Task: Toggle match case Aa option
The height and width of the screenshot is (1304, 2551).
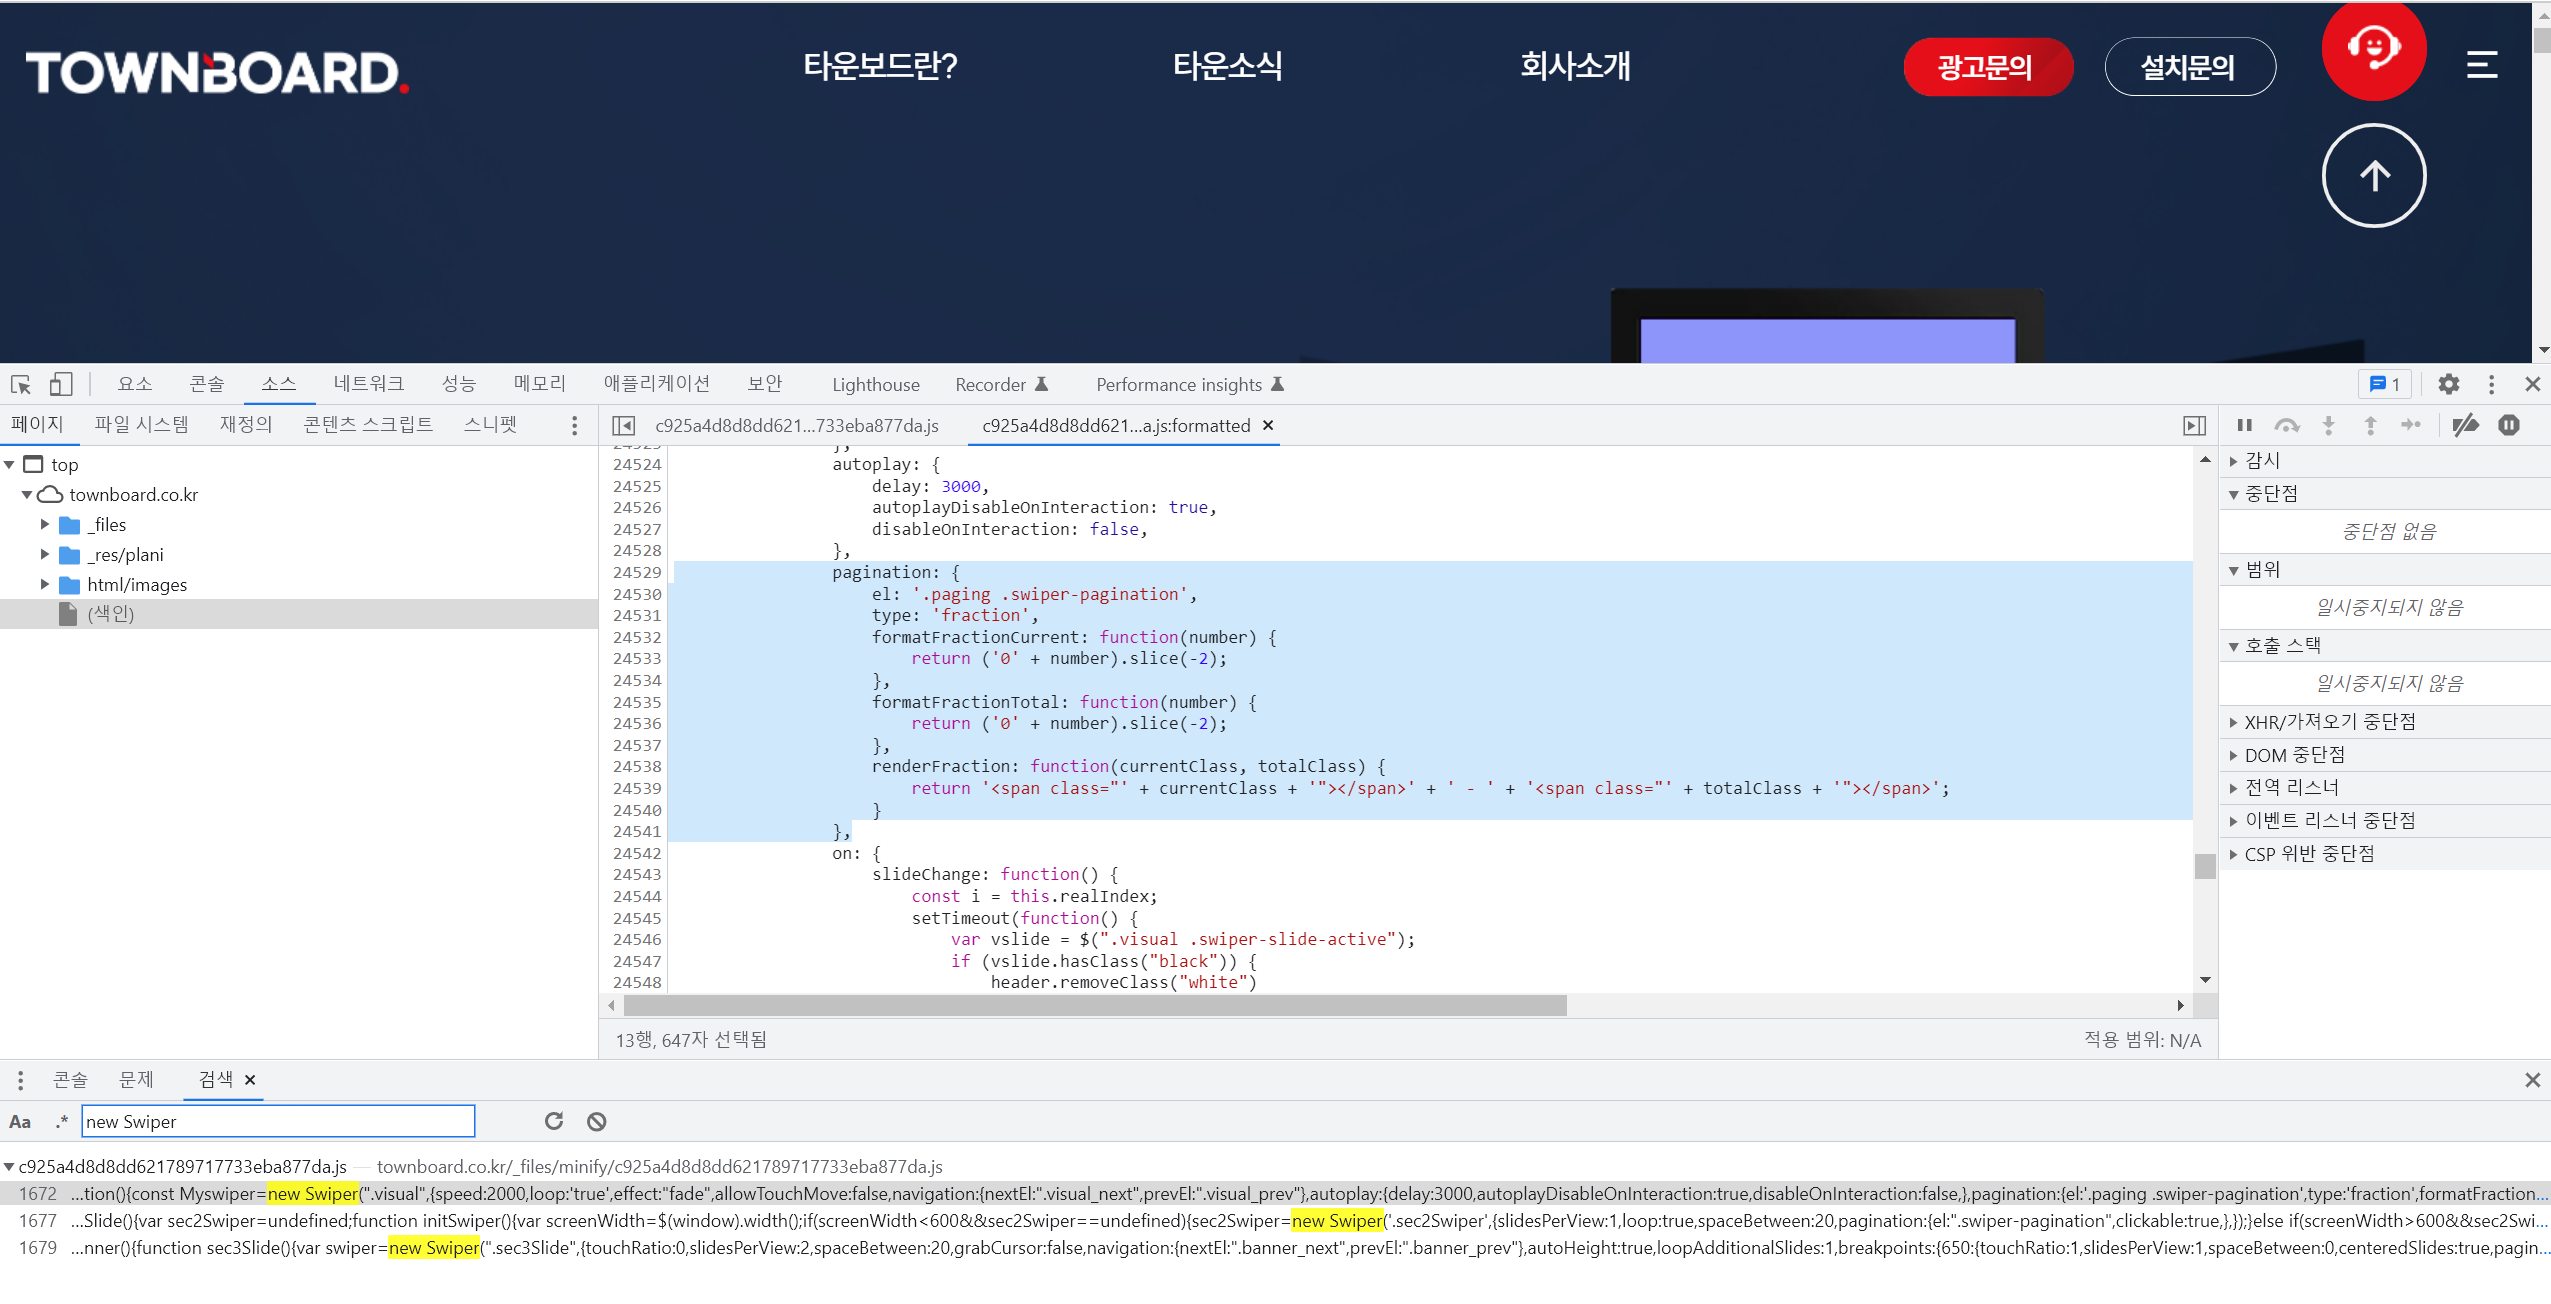Action: [20, 1121]
